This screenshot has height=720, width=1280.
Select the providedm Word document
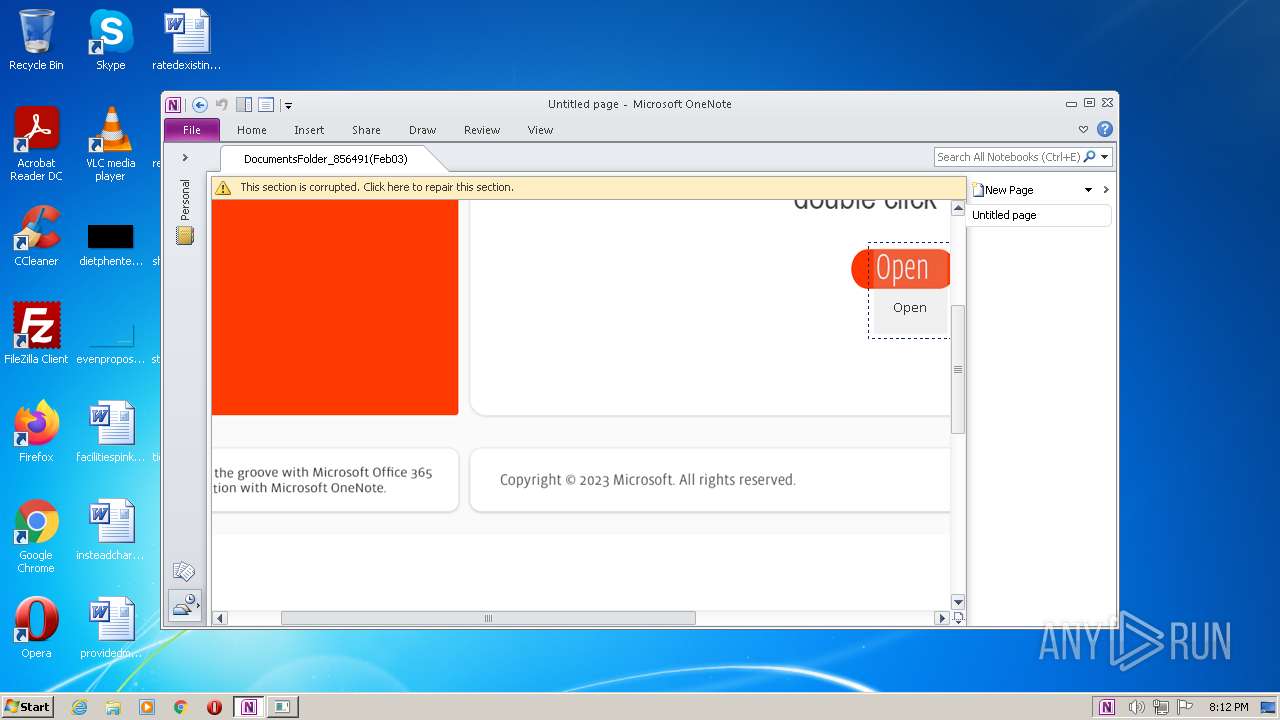pyautogui.click(x=110, y=628)
